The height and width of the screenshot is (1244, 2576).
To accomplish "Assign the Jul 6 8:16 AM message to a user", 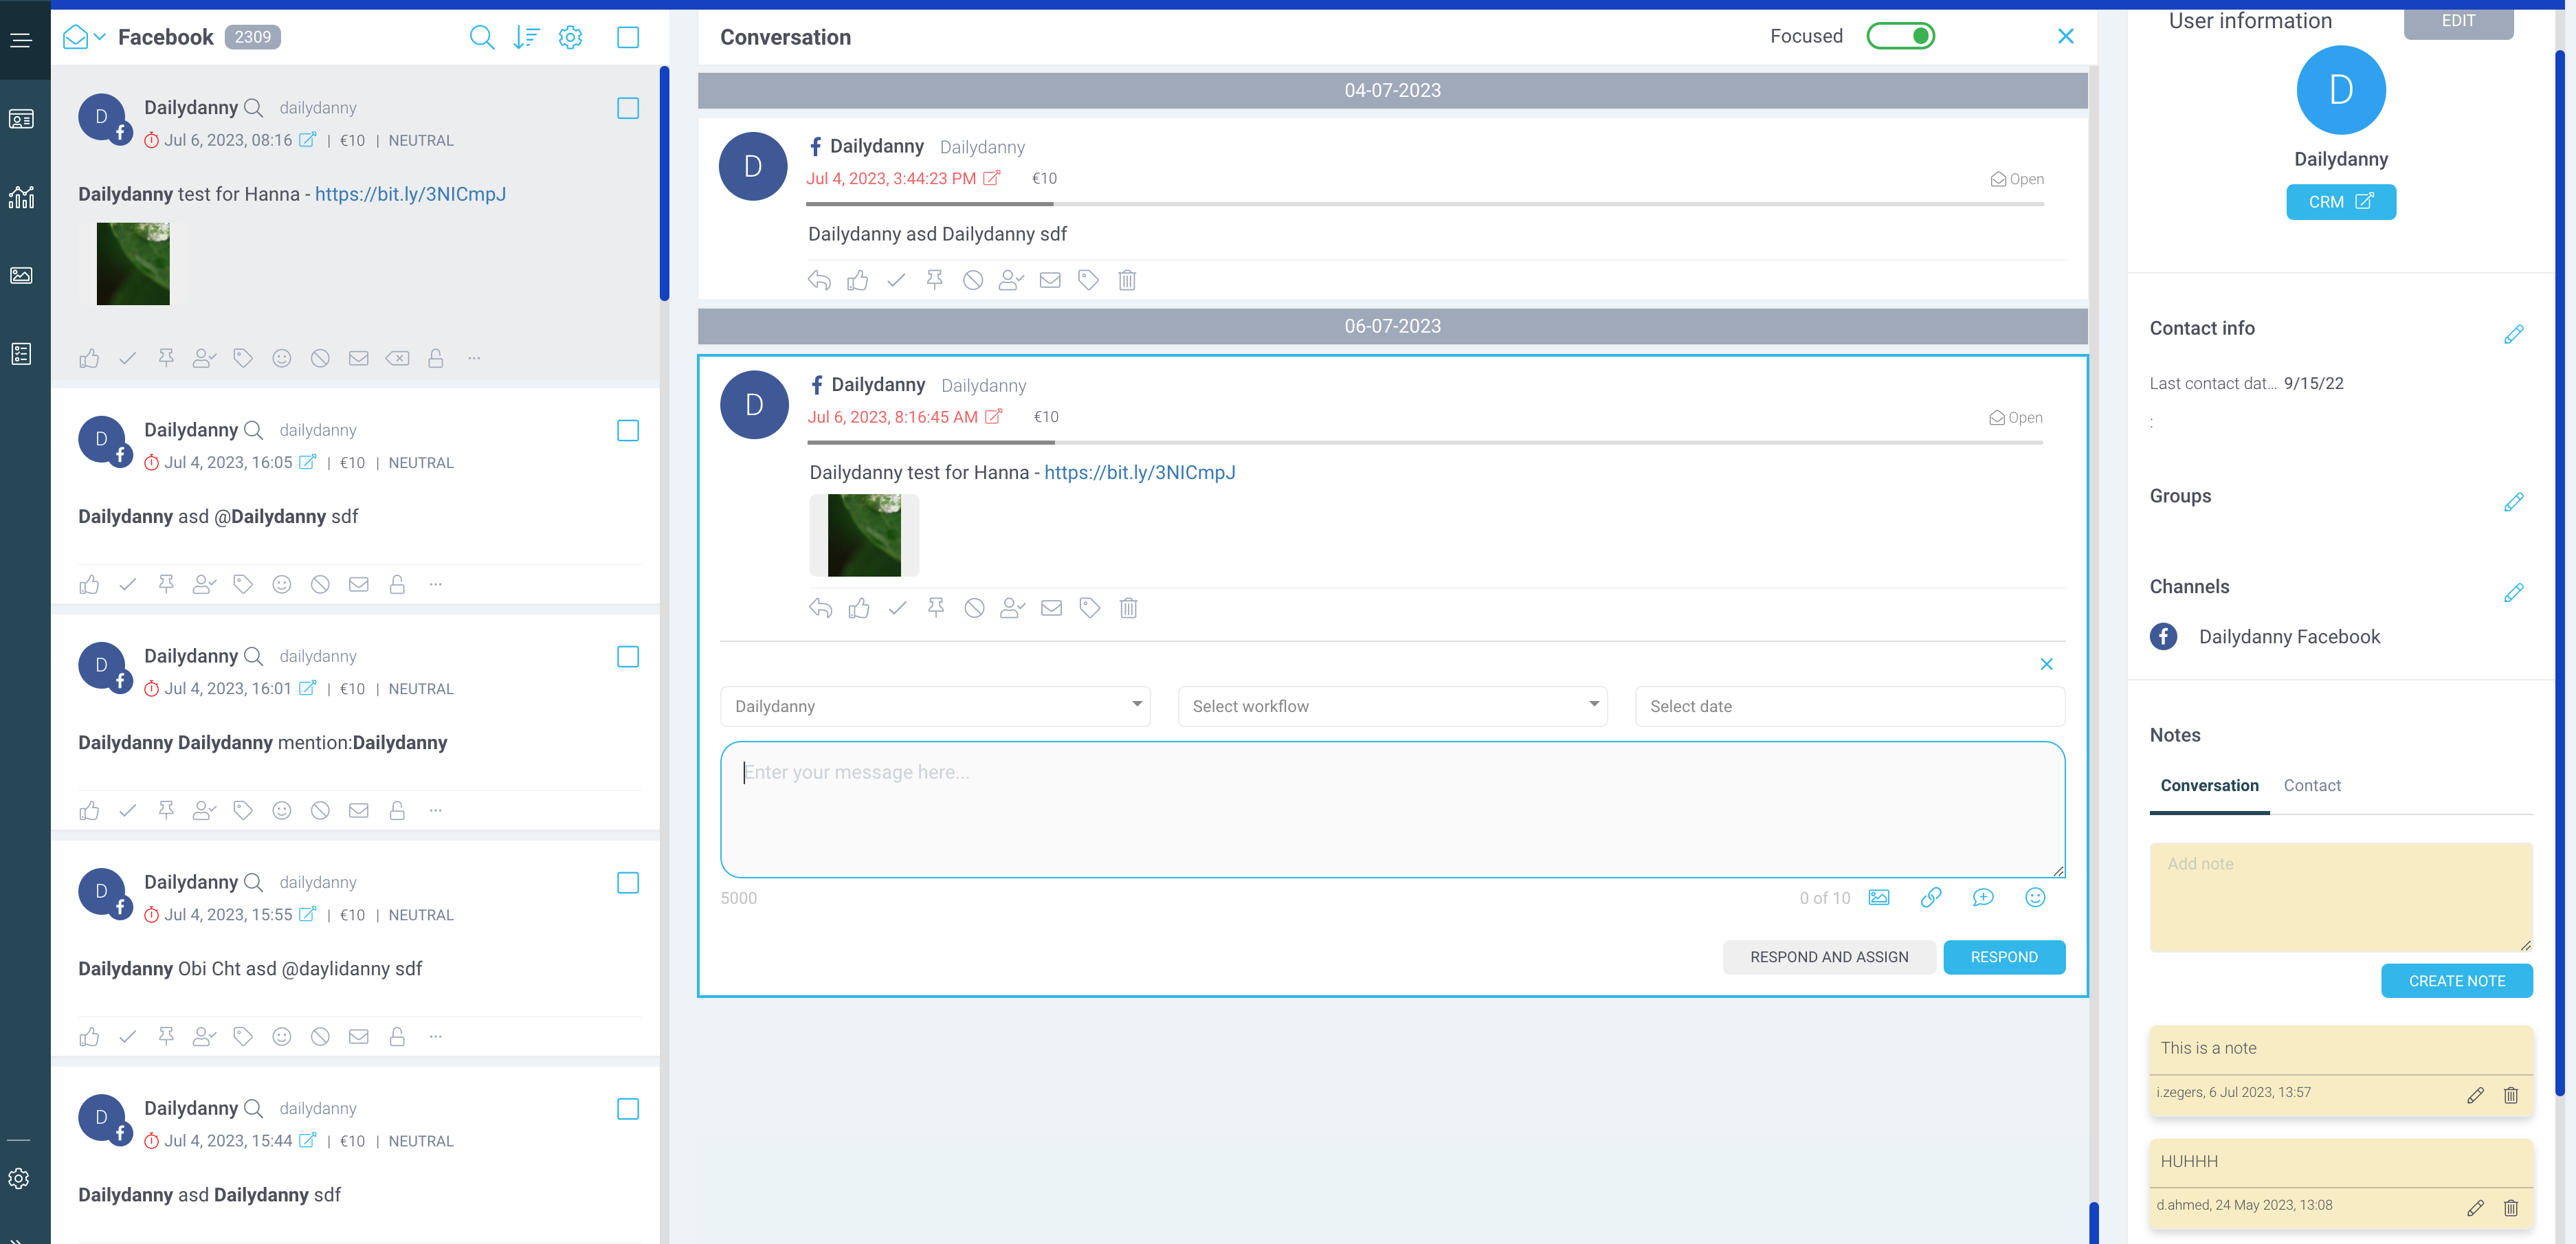I will [x=1013, y=608].
